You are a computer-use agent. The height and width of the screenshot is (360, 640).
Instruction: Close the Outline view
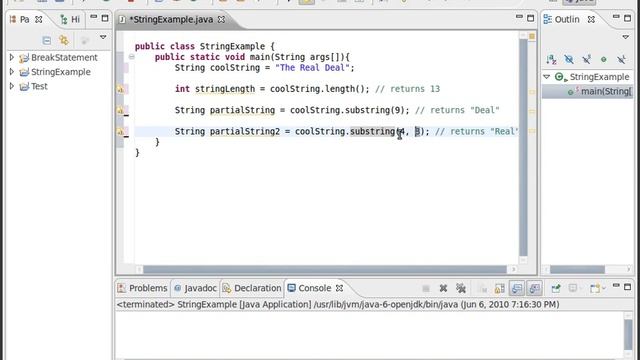[x=591, y=20]
